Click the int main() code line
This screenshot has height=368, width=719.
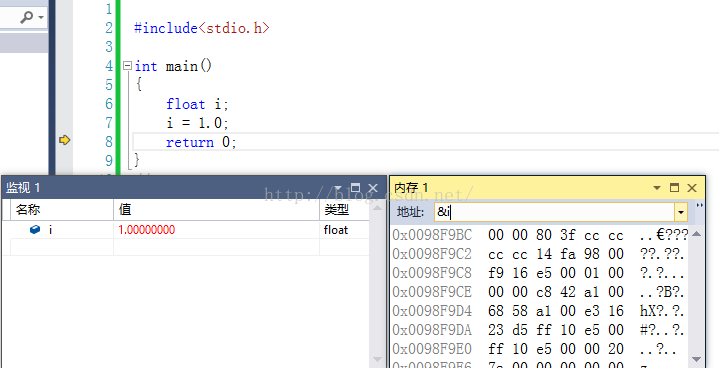point(173,66)
